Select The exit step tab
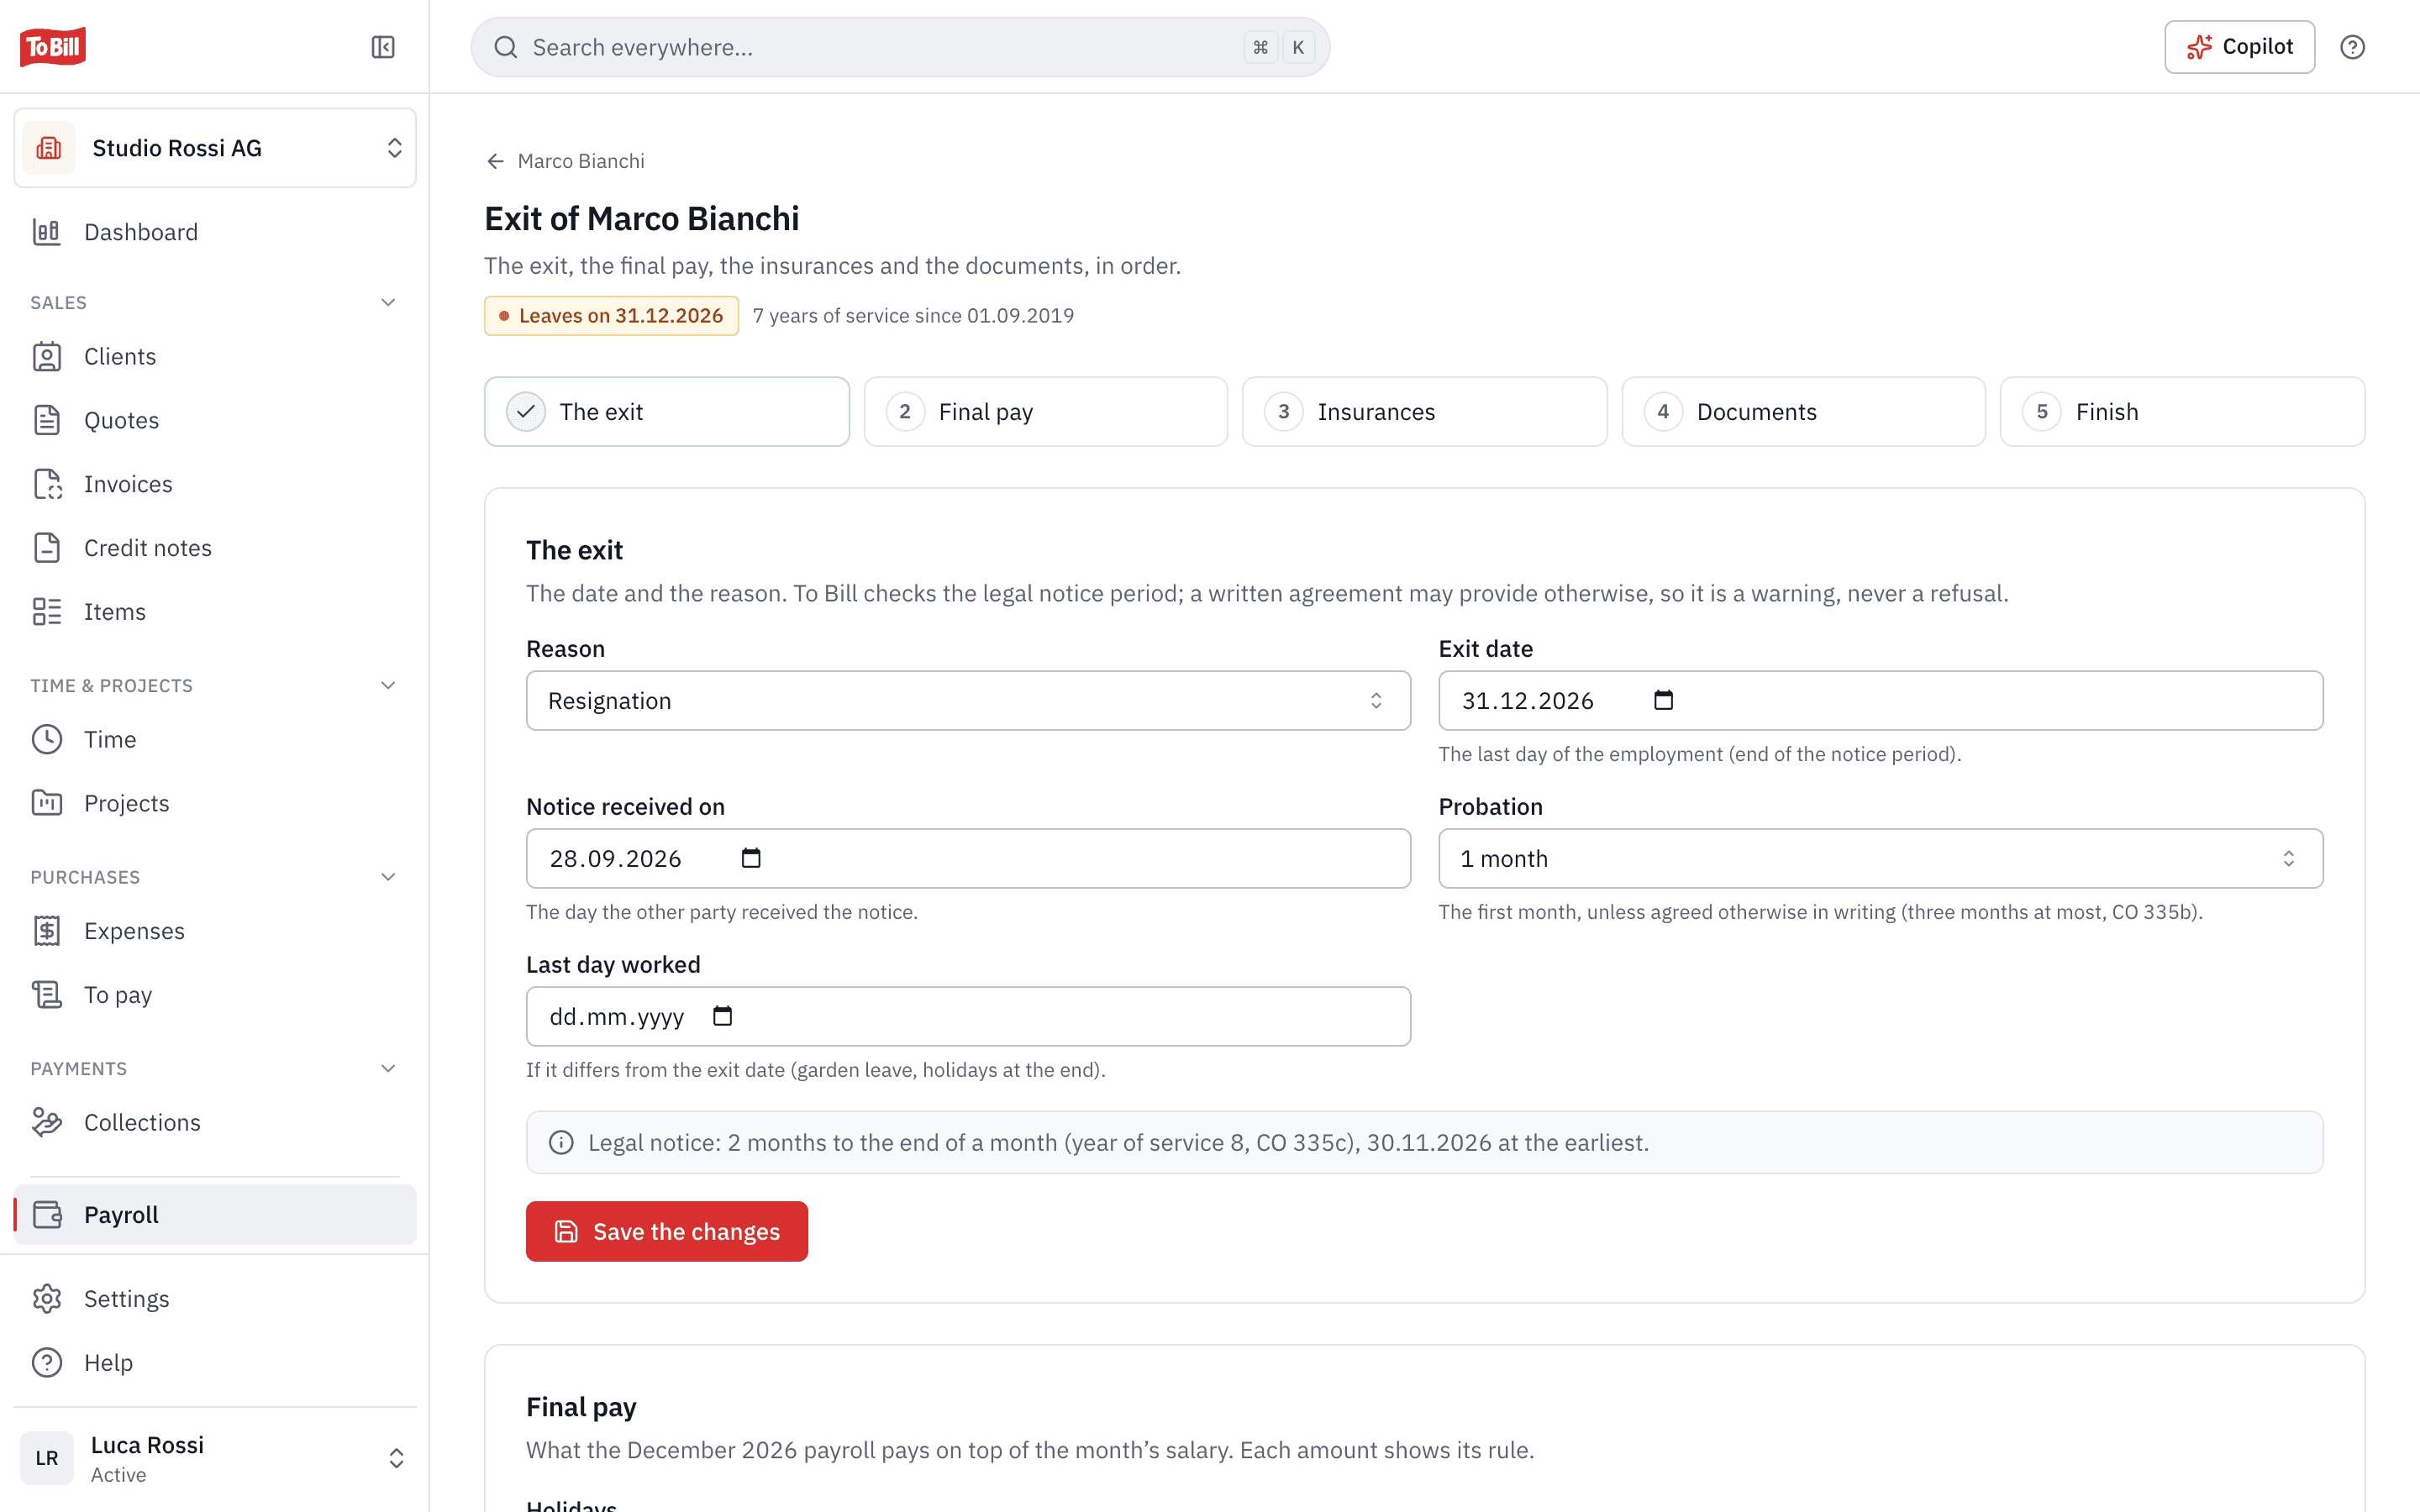The height and width of the screenshot is (1512, 2420). [x=666, y=411]
